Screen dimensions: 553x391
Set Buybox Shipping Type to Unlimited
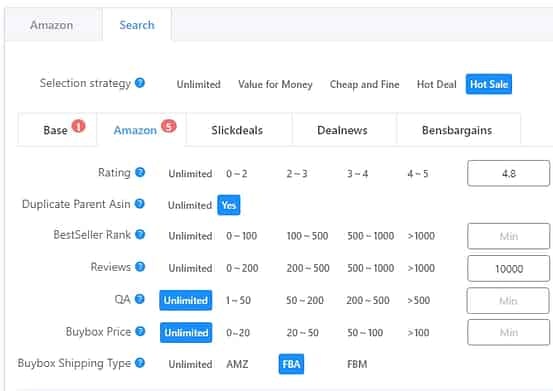(x=190, y=364)
